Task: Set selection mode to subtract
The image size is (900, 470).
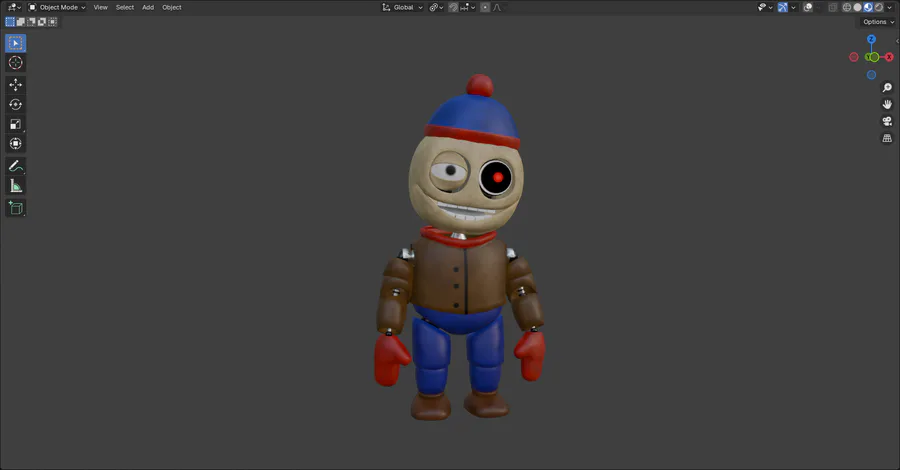Action: click(x=31, y=22)
